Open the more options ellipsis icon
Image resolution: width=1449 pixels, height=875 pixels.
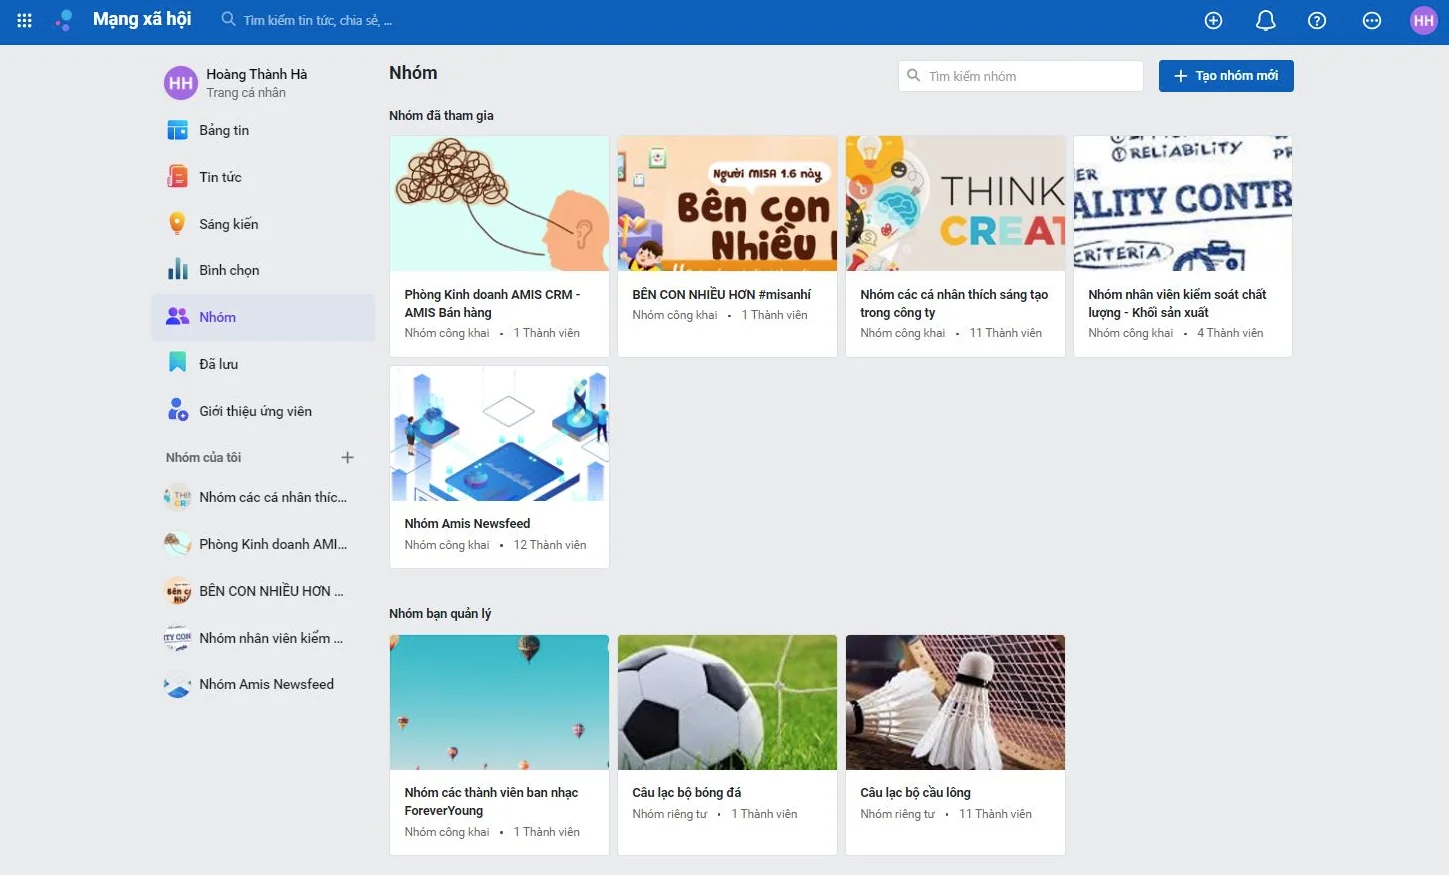click(1372, 20)
